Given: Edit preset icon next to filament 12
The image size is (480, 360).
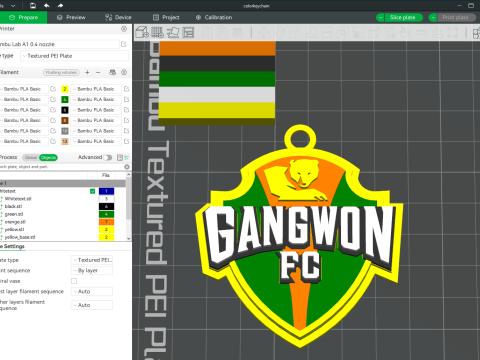Looking at the screenshot, I should tap(126, 141).
